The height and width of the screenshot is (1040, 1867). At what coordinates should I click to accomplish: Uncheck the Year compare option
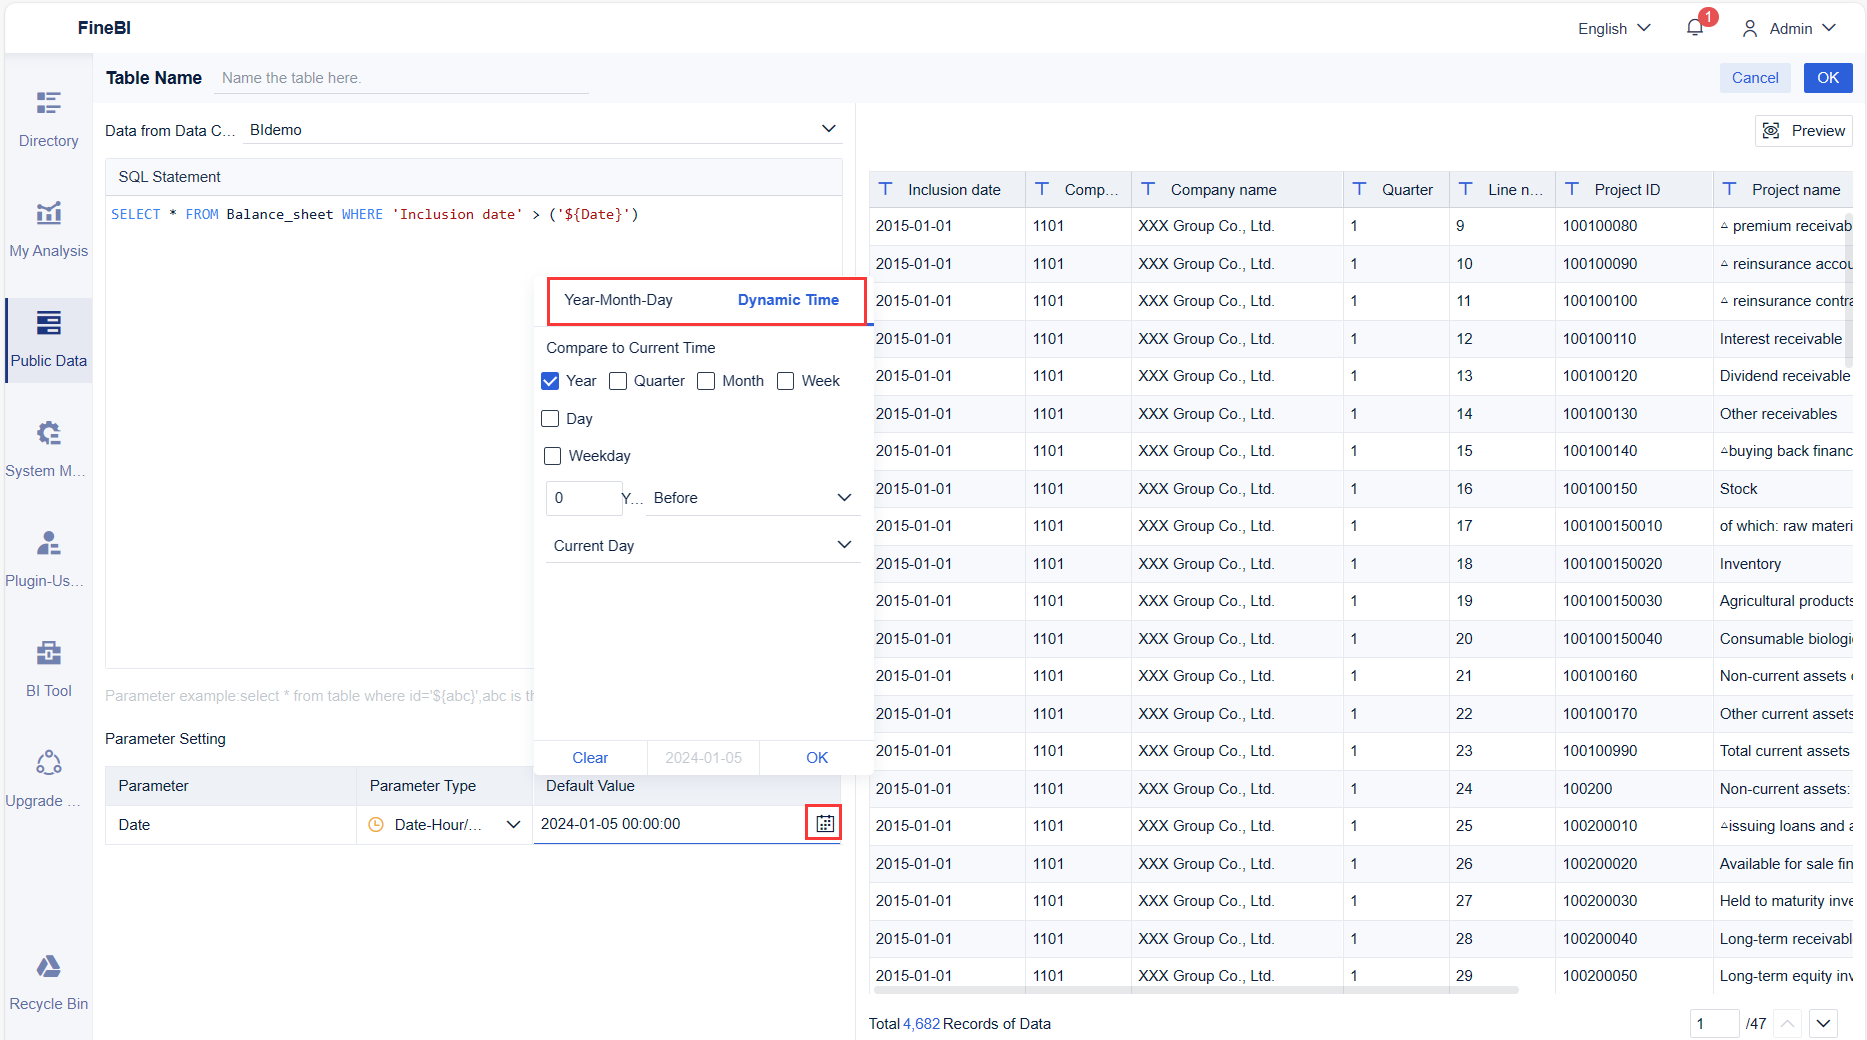click(550, 380)
